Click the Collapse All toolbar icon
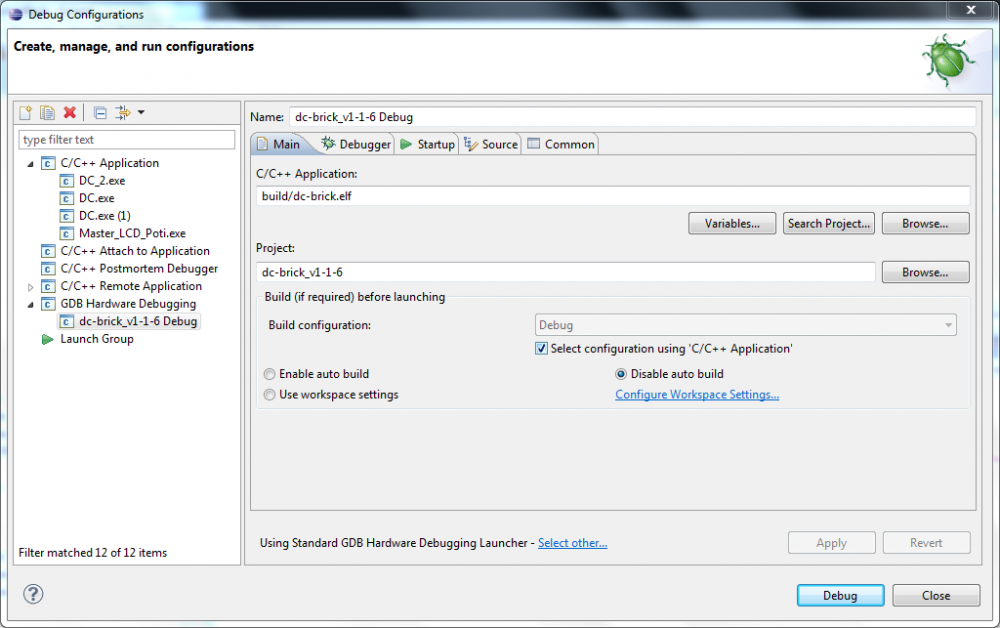The image size is (1000, 628). pyautogui.click(x=100, y=113)
